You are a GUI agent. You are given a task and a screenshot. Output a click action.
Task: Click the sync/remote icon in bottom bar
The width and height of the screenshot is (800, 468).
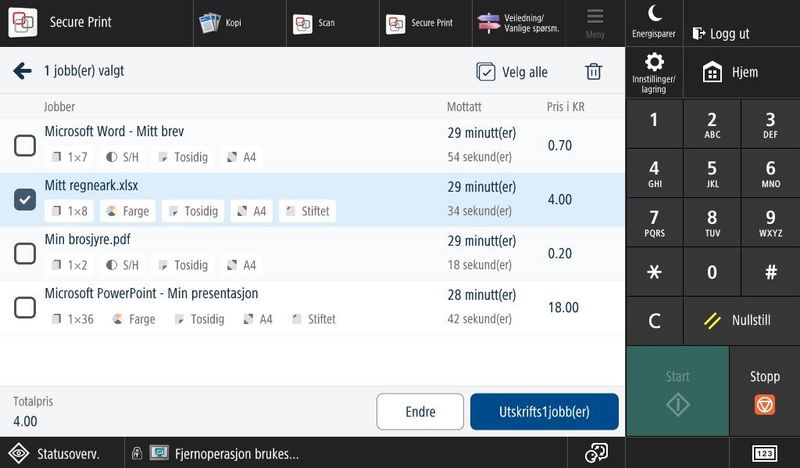pos(596,453)
